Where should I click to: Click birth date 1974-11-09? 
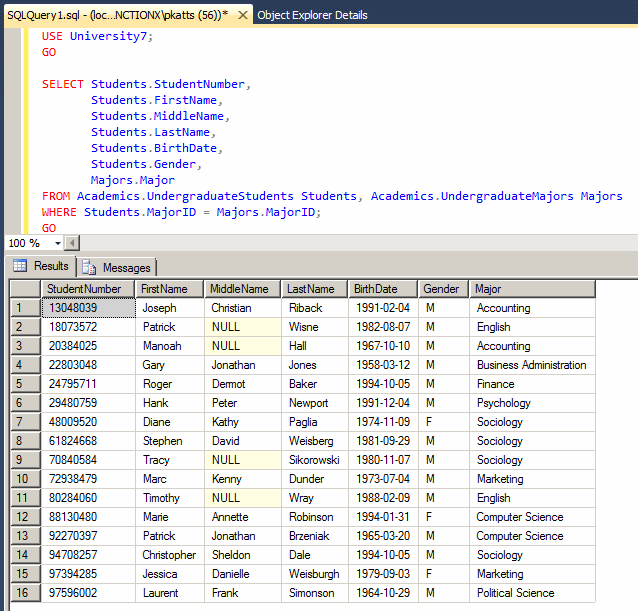383,422
